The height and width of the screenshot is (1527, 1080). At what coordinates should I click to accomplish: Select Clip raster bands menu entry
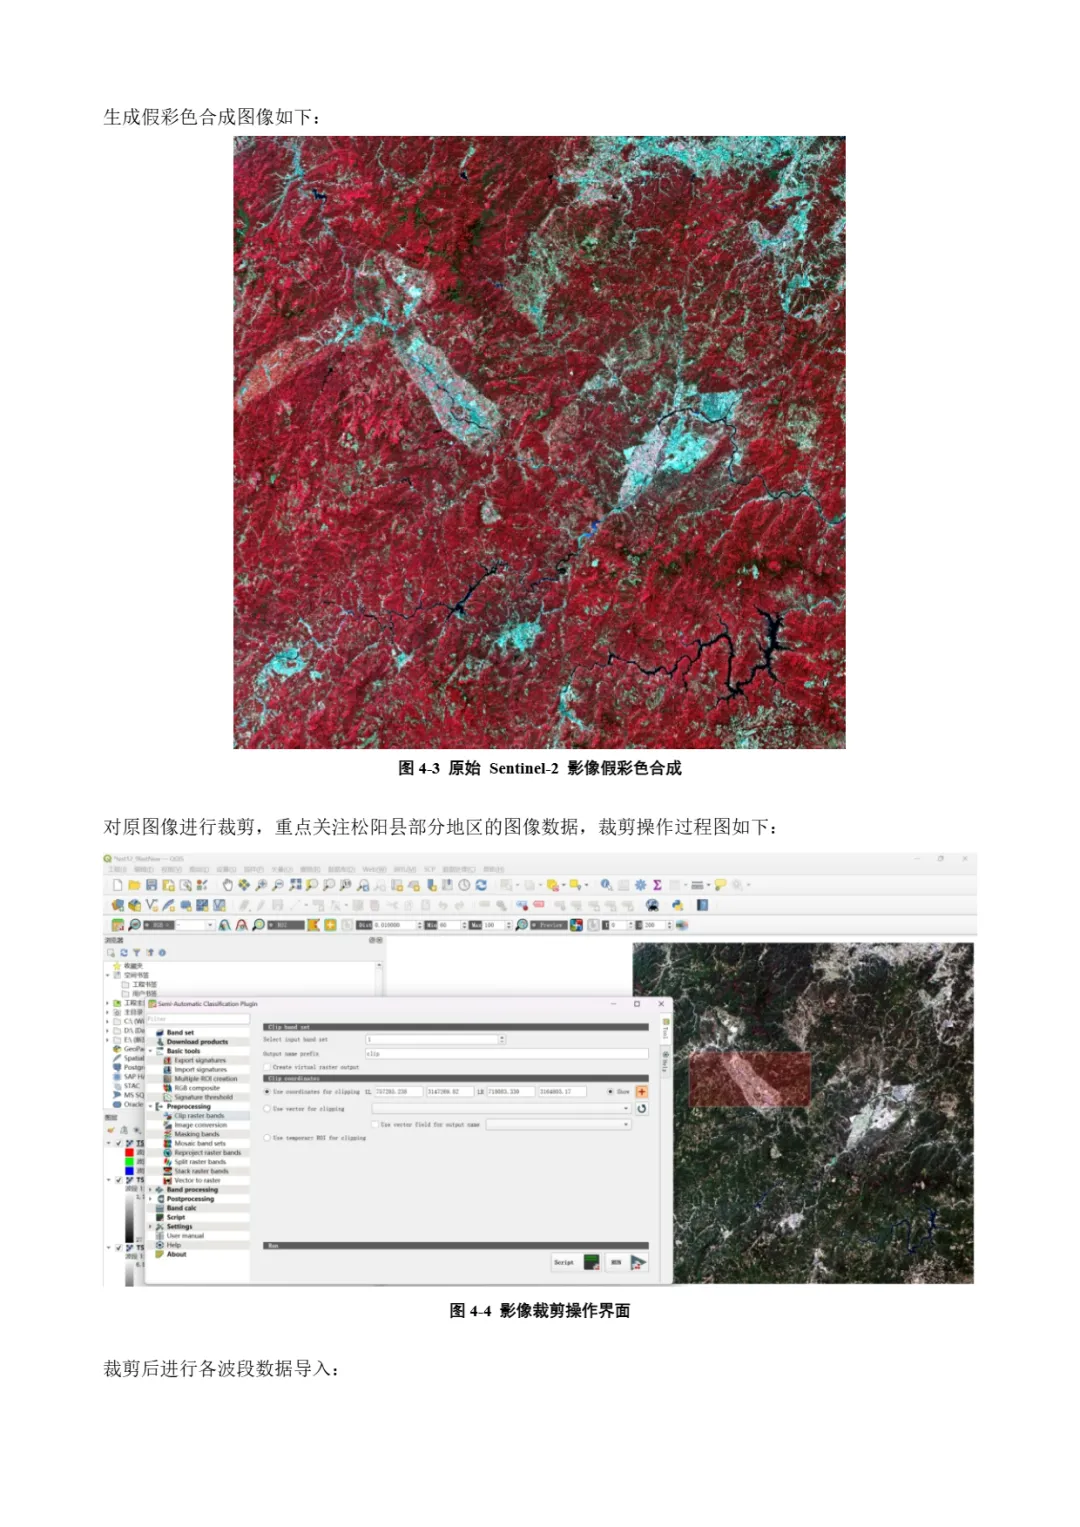pos(199,1116)
